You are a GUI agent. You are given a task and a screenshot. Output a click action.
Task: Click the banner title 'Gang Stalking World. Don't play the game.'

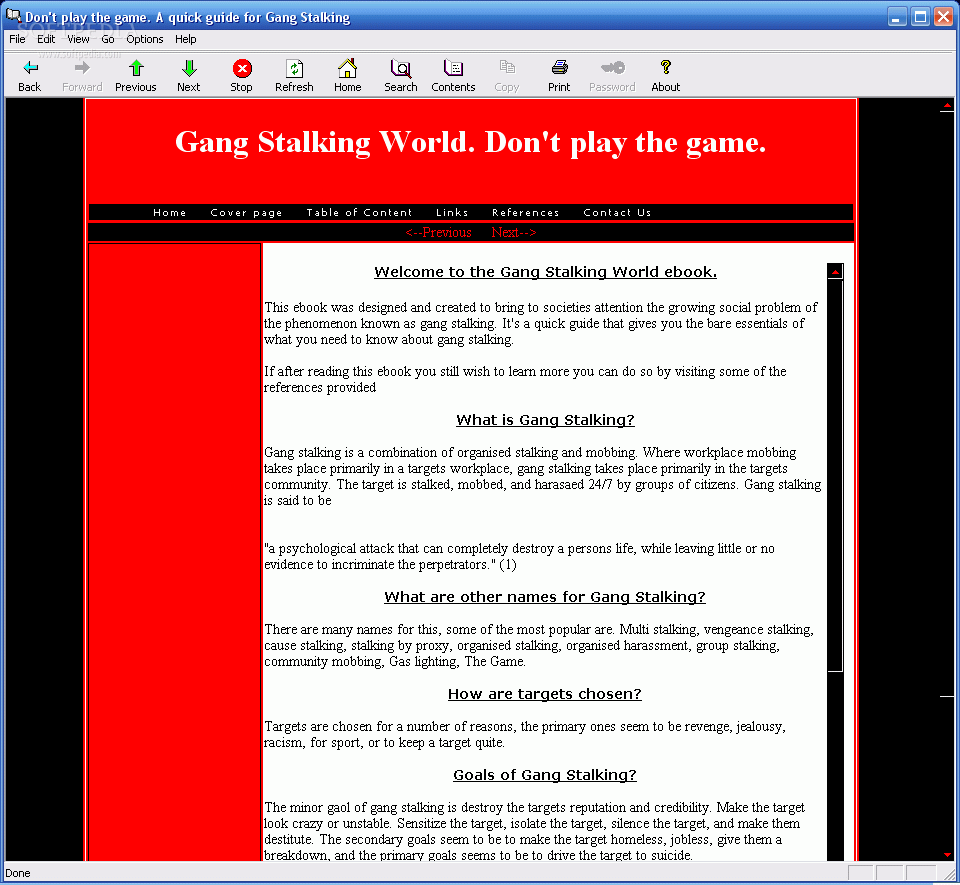471,143
